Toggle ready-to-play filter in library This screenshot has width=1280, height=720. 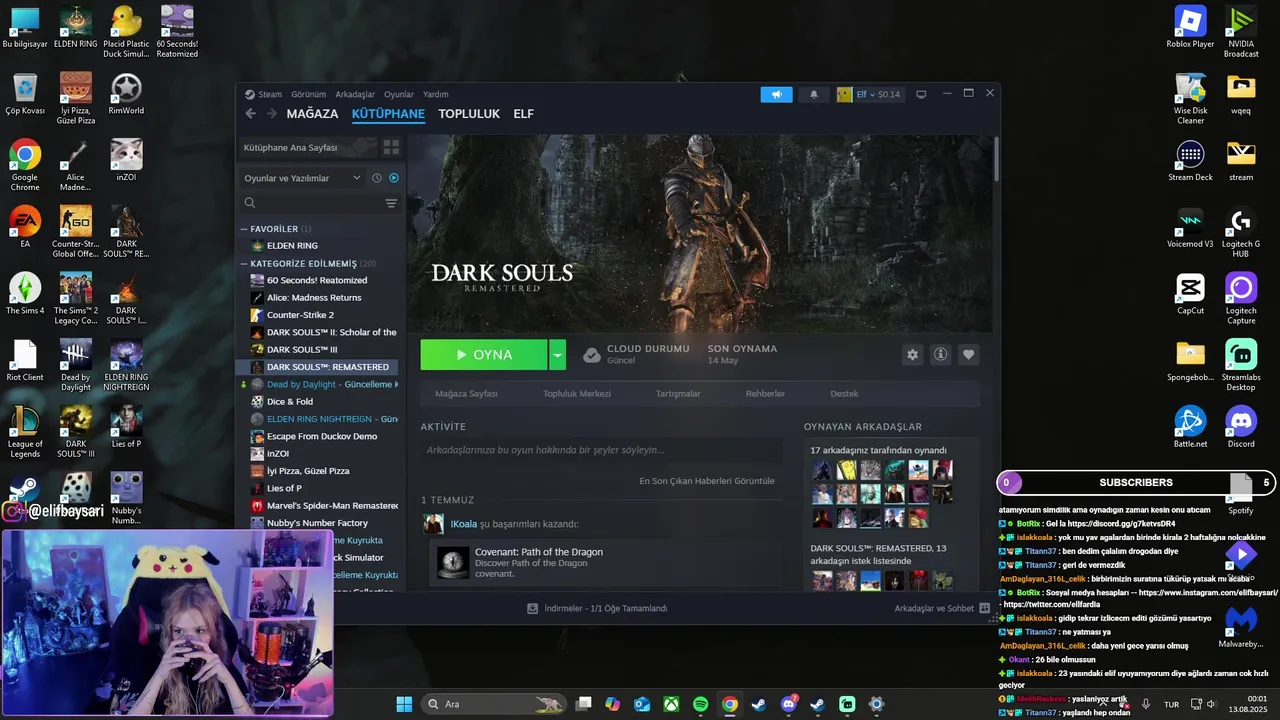(394, 178)
